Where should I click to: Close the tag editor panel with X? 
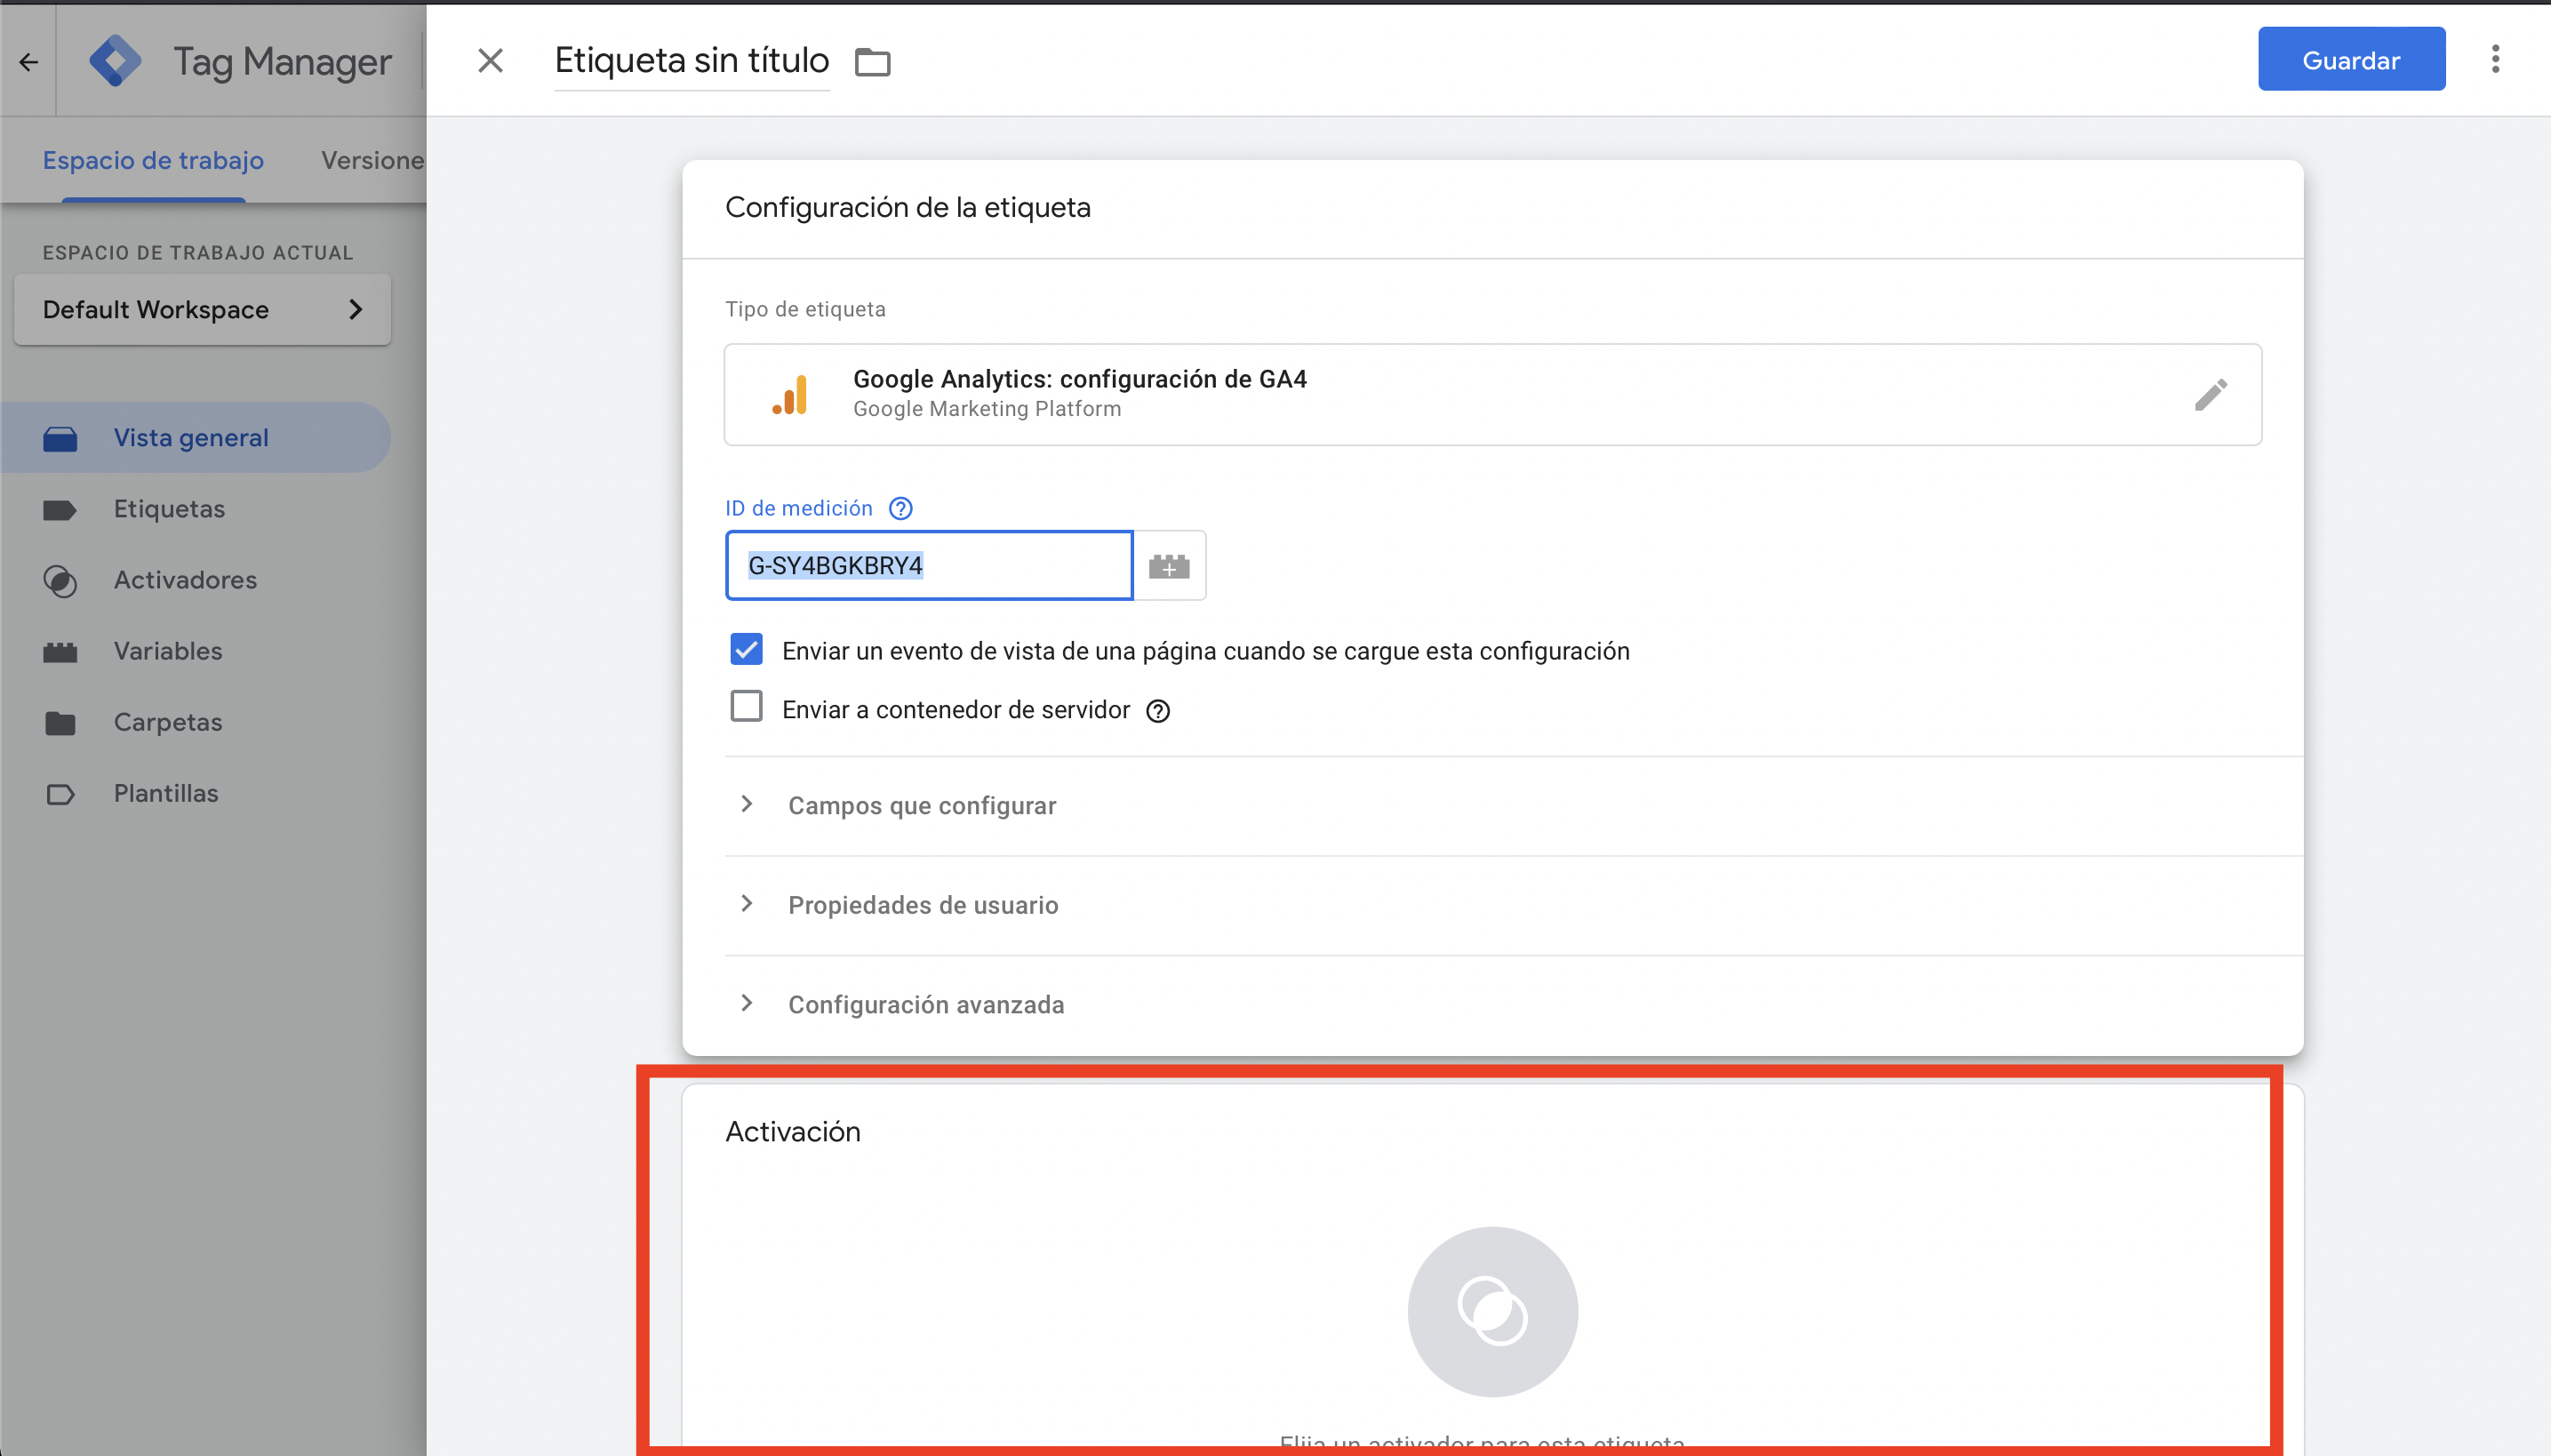[490, 61]
